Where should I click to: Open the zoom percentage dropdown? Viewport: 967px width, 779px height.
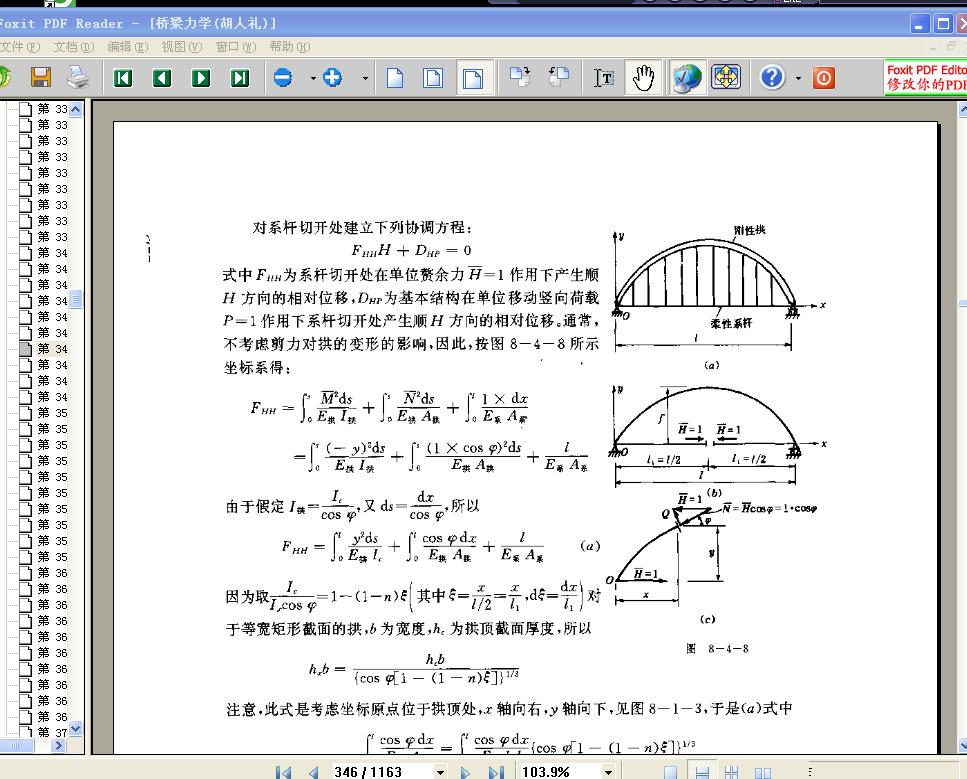[x=607, y=772]
